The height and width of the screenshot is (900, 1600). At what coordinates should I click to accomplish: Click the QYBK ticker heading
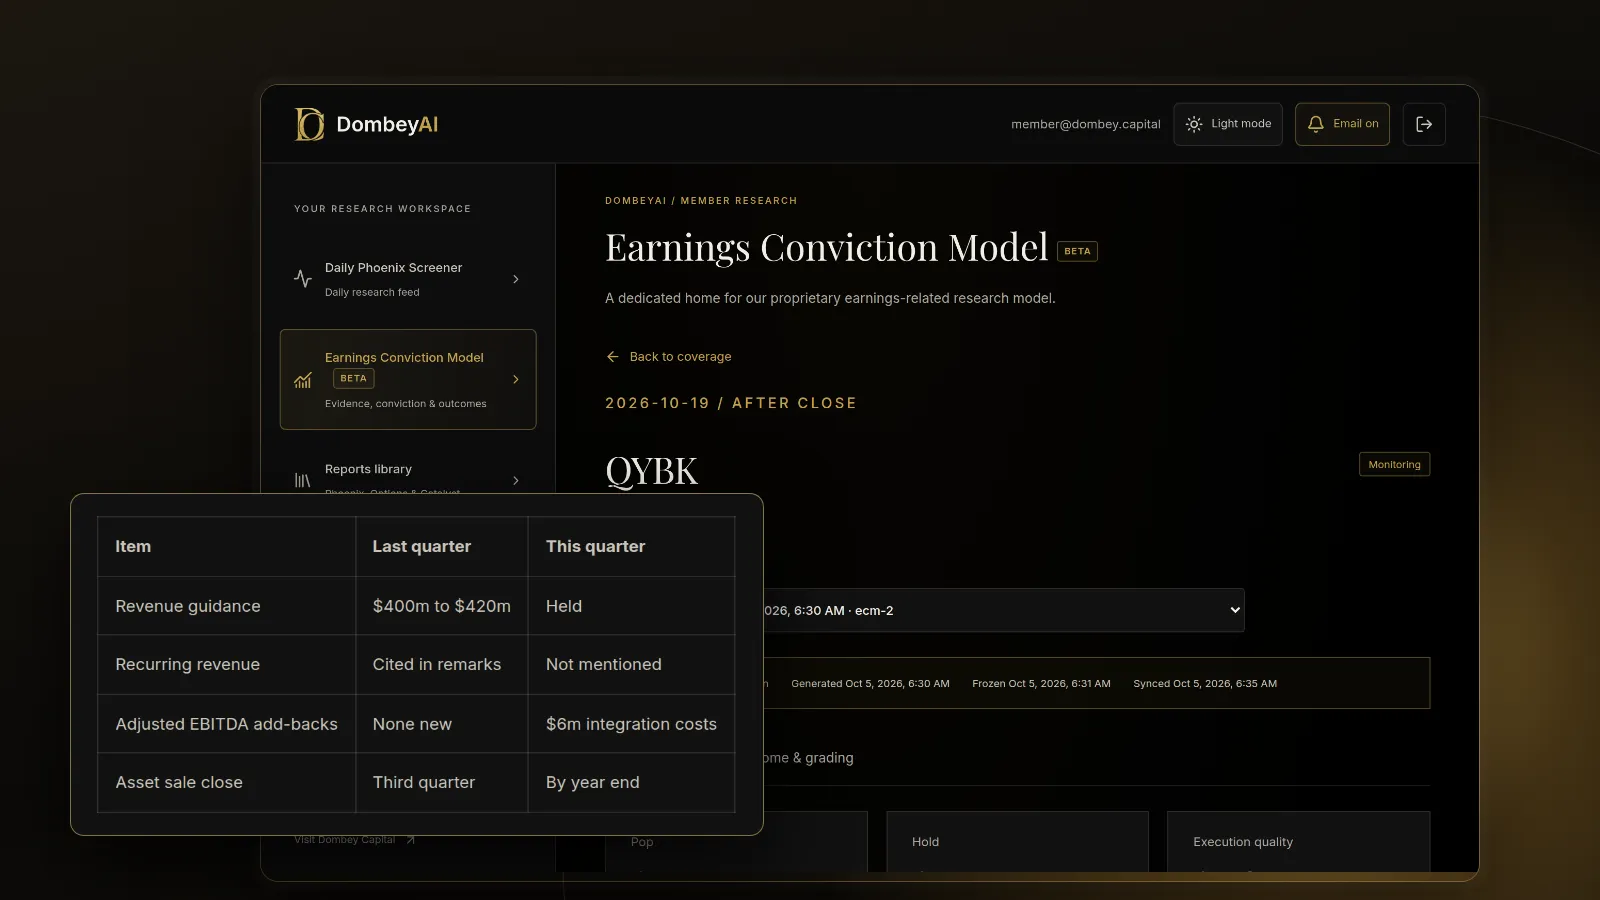(651, 471)
